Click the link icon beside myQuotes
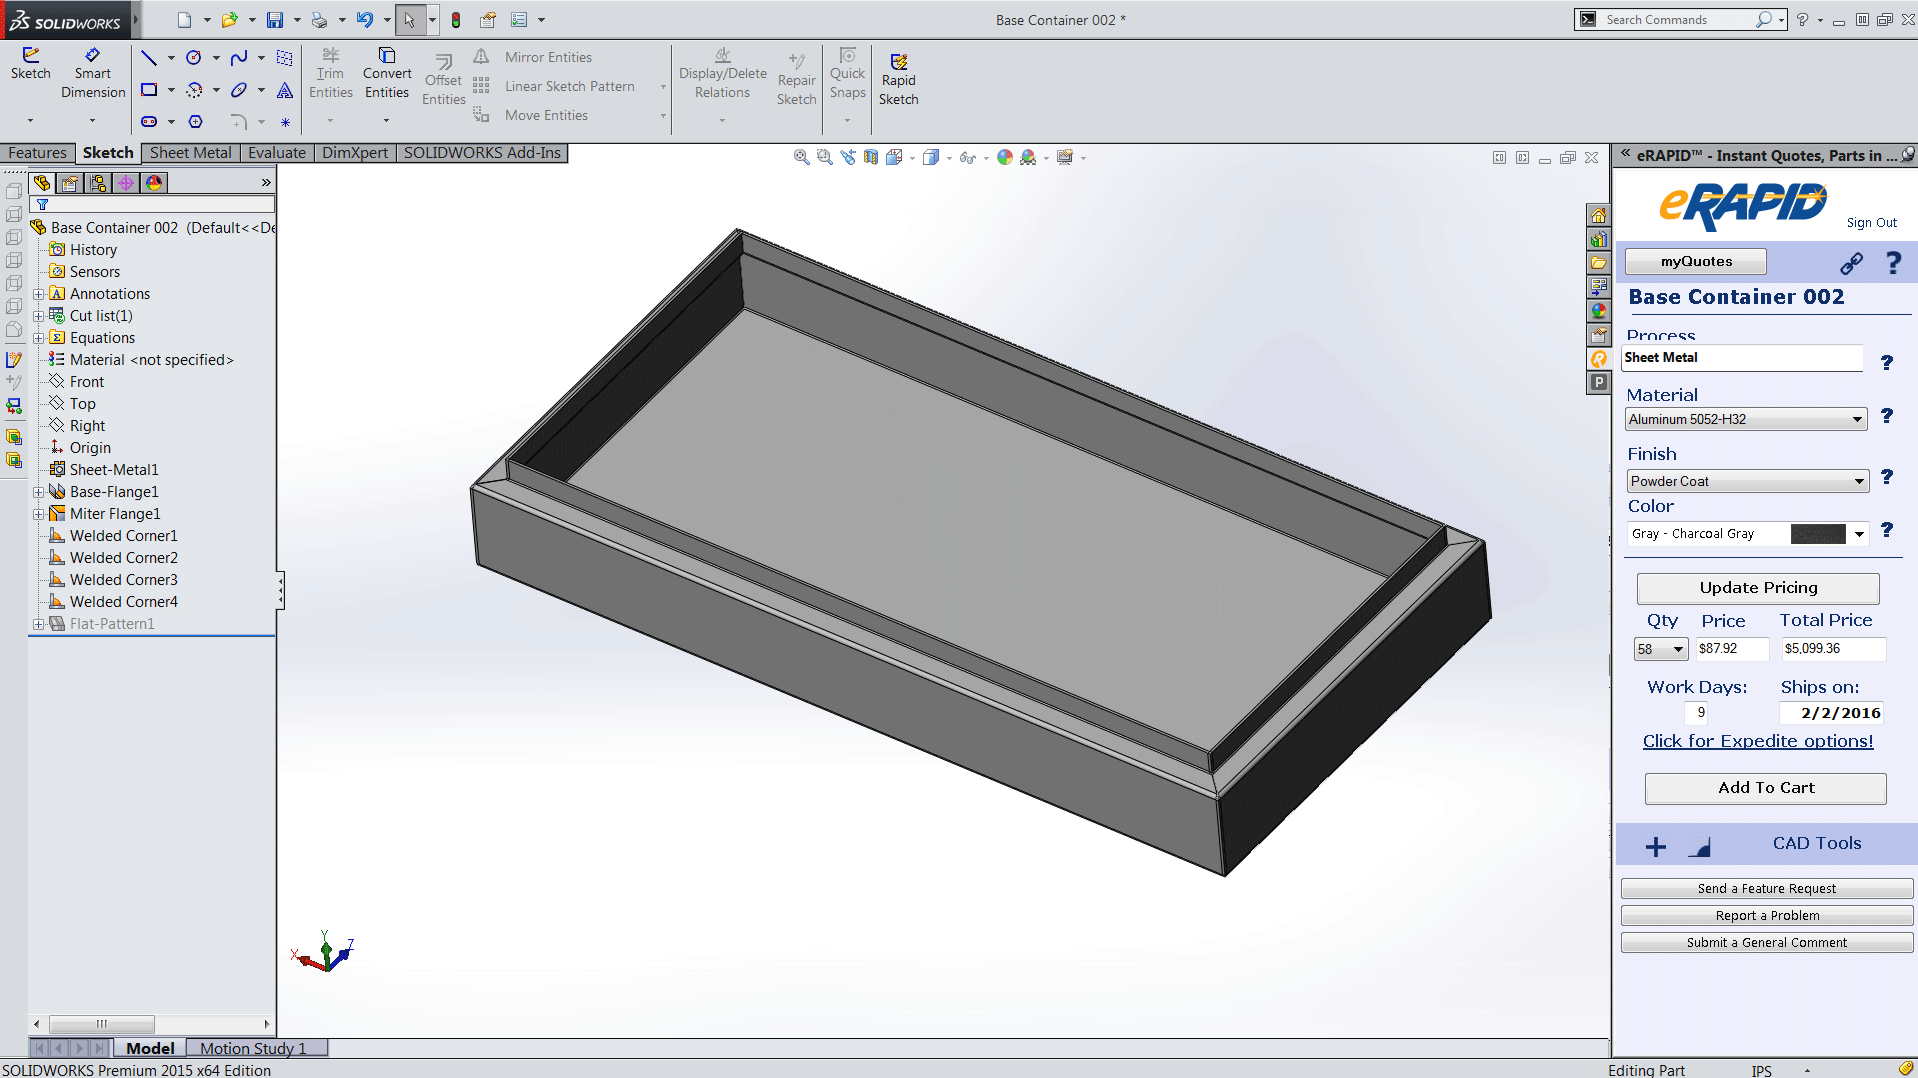 point(1851,263)
